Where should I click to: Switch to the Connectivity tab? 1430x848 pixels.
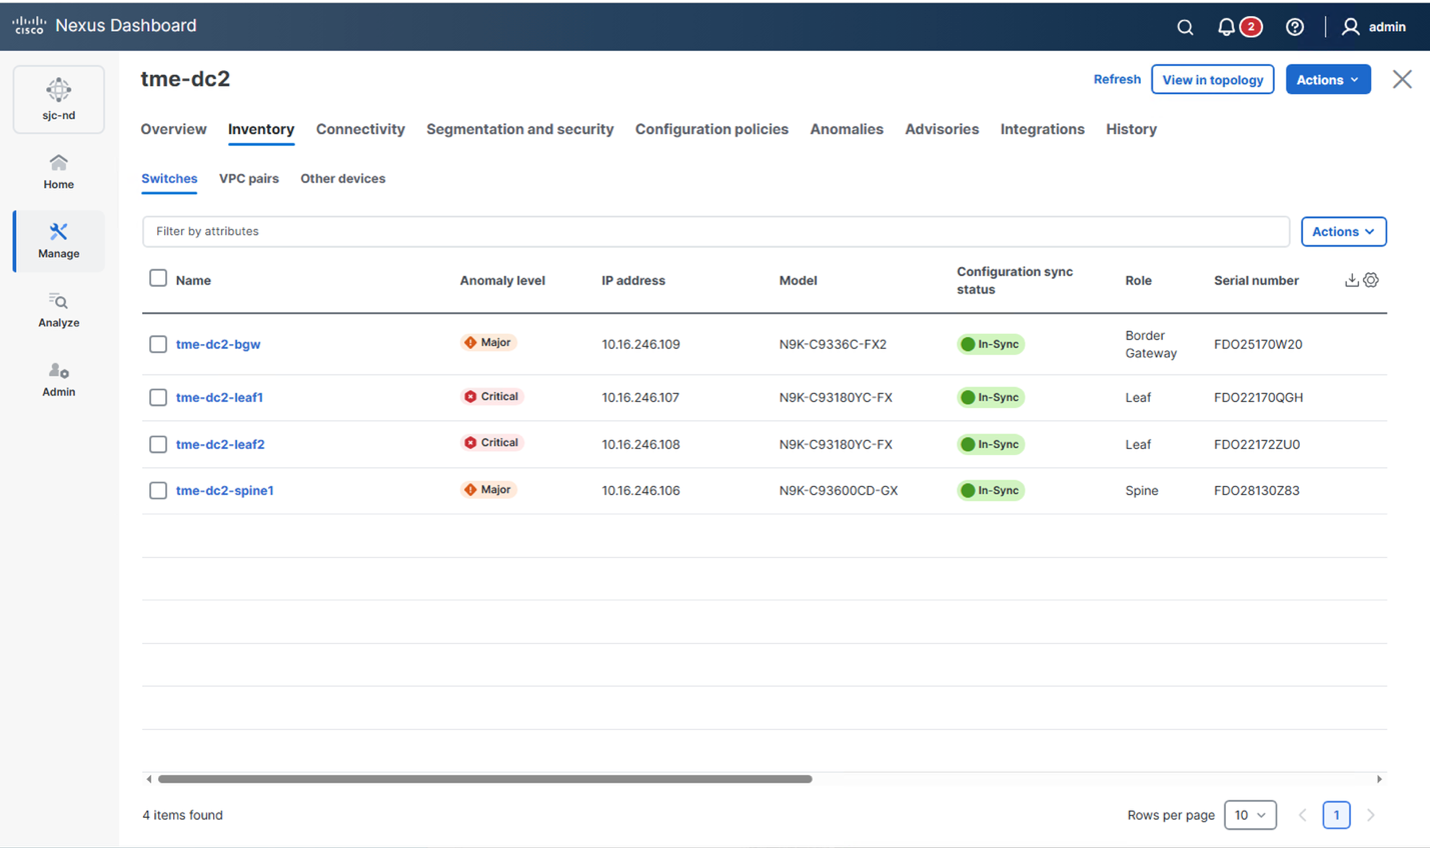click(x=360, y=129)
